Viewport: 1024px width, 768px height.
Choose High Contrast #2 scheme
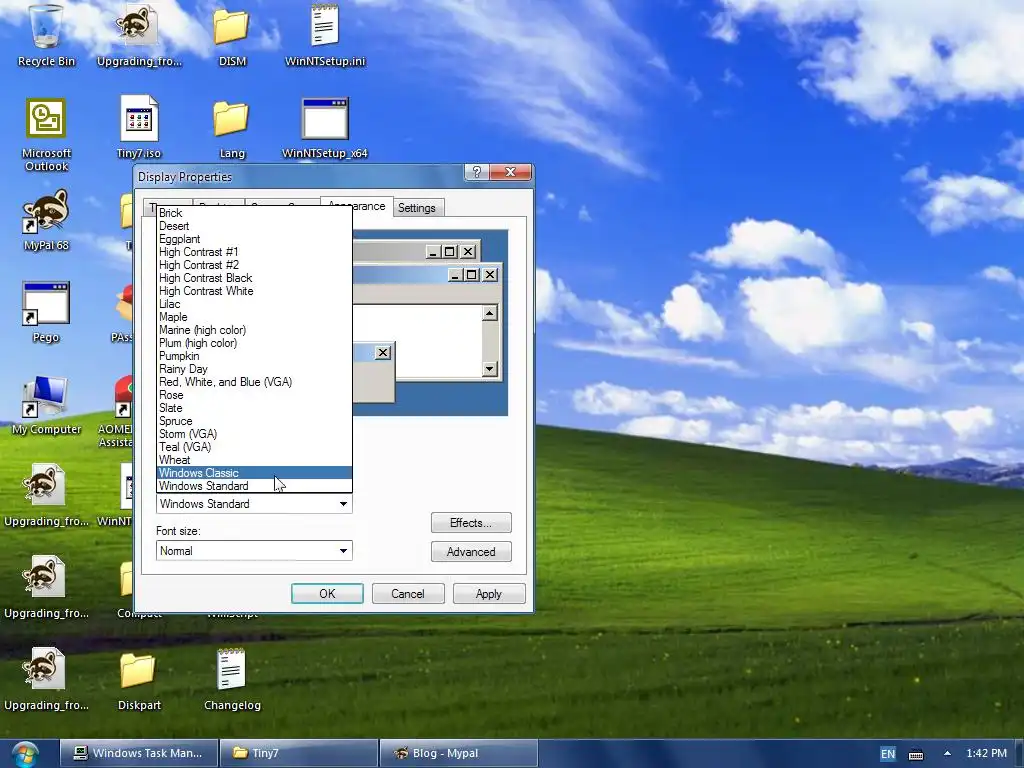[x=255, y=265]
